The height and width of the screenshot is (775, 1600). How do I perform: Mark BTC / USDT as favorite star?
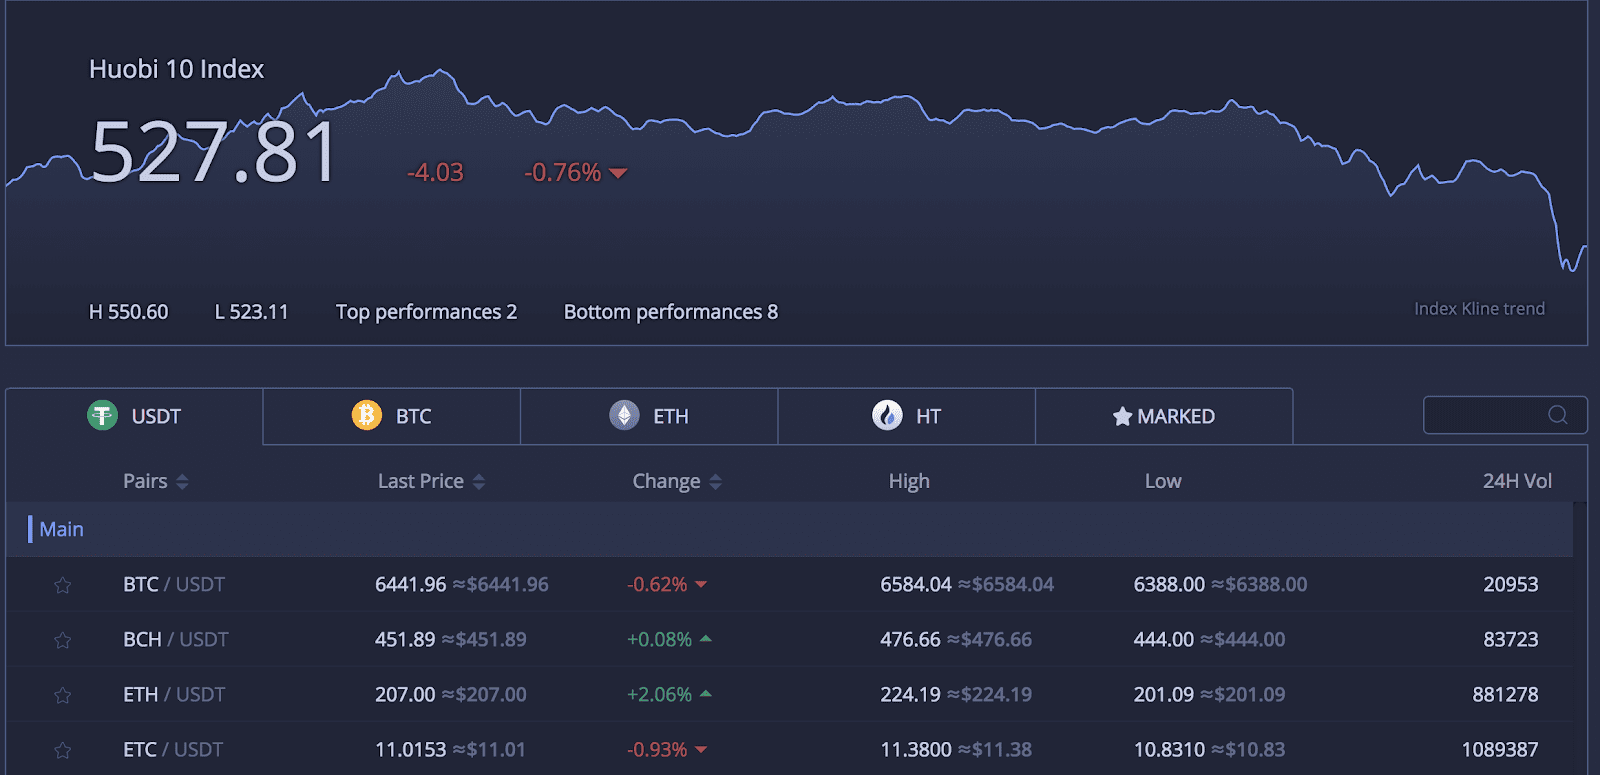pyautogui.click(x=62, y=585)
